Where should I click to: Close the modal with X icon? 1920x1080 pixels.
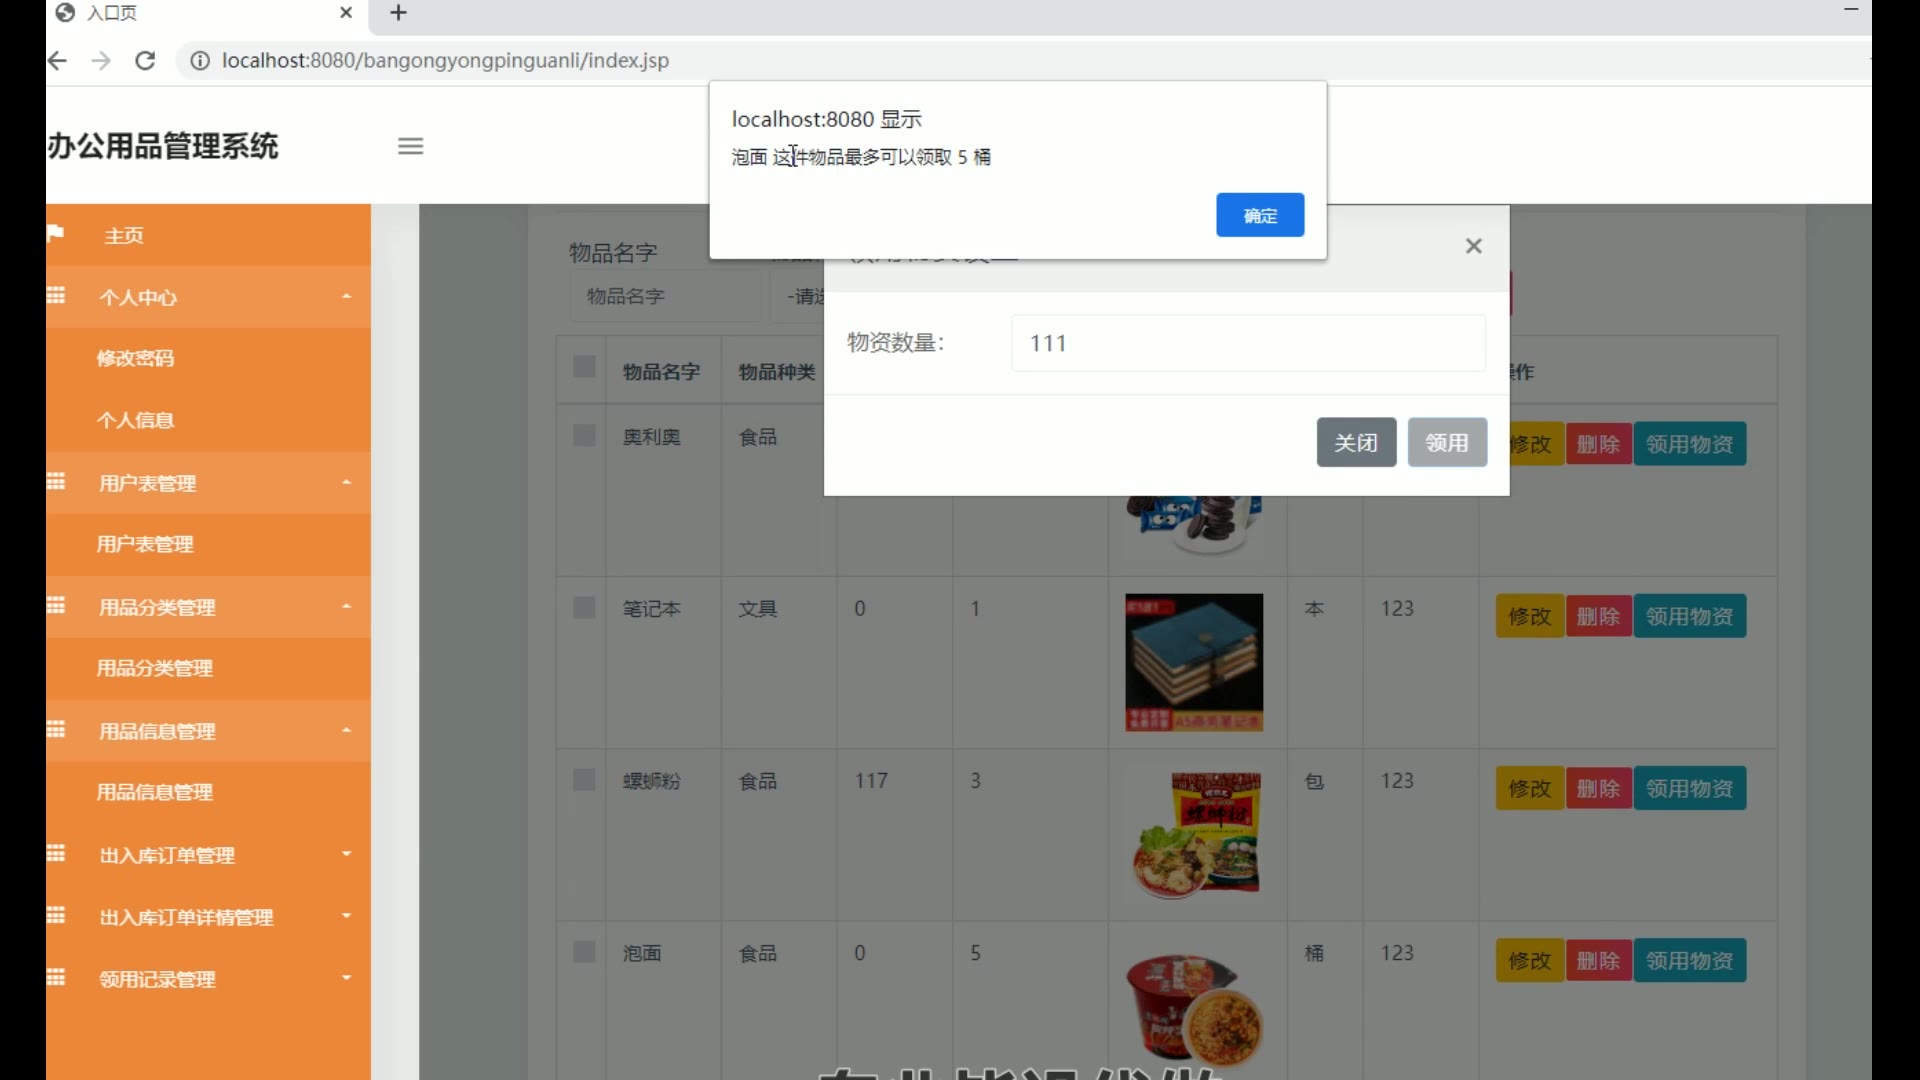[x=1473, y=246]
